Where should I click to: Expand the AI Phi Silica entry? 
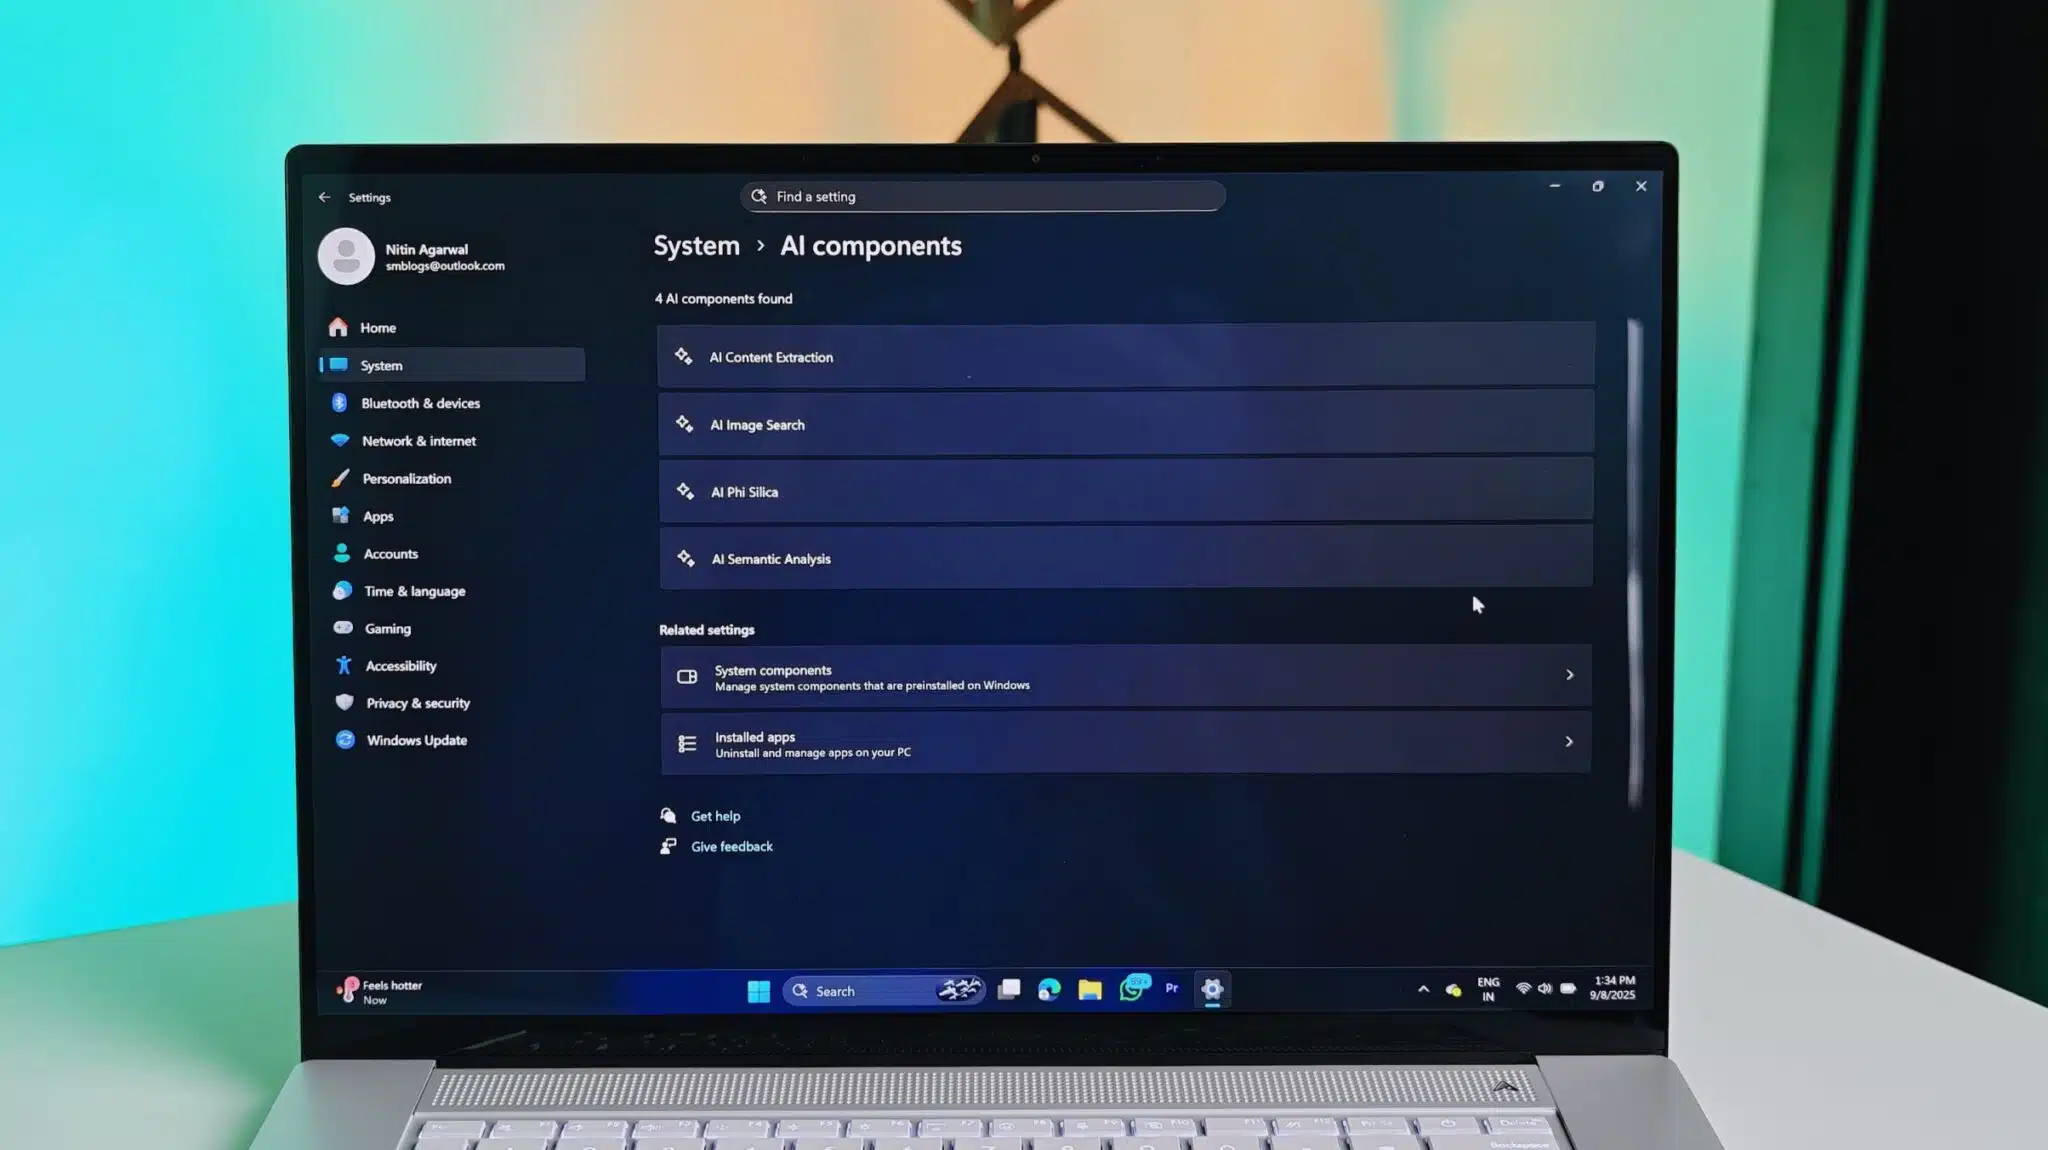pos(1125,491)
